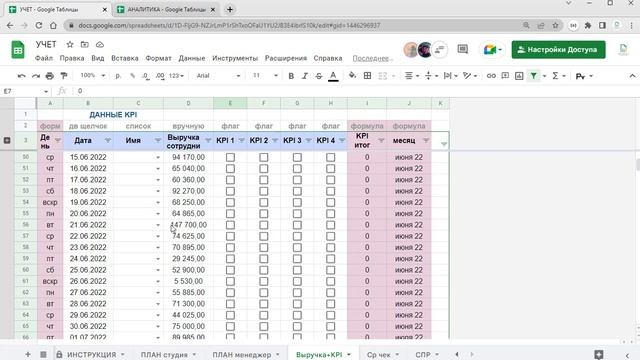Click the browser address bar
Viewport: 640px width, 360px height.
pos(294,25)
